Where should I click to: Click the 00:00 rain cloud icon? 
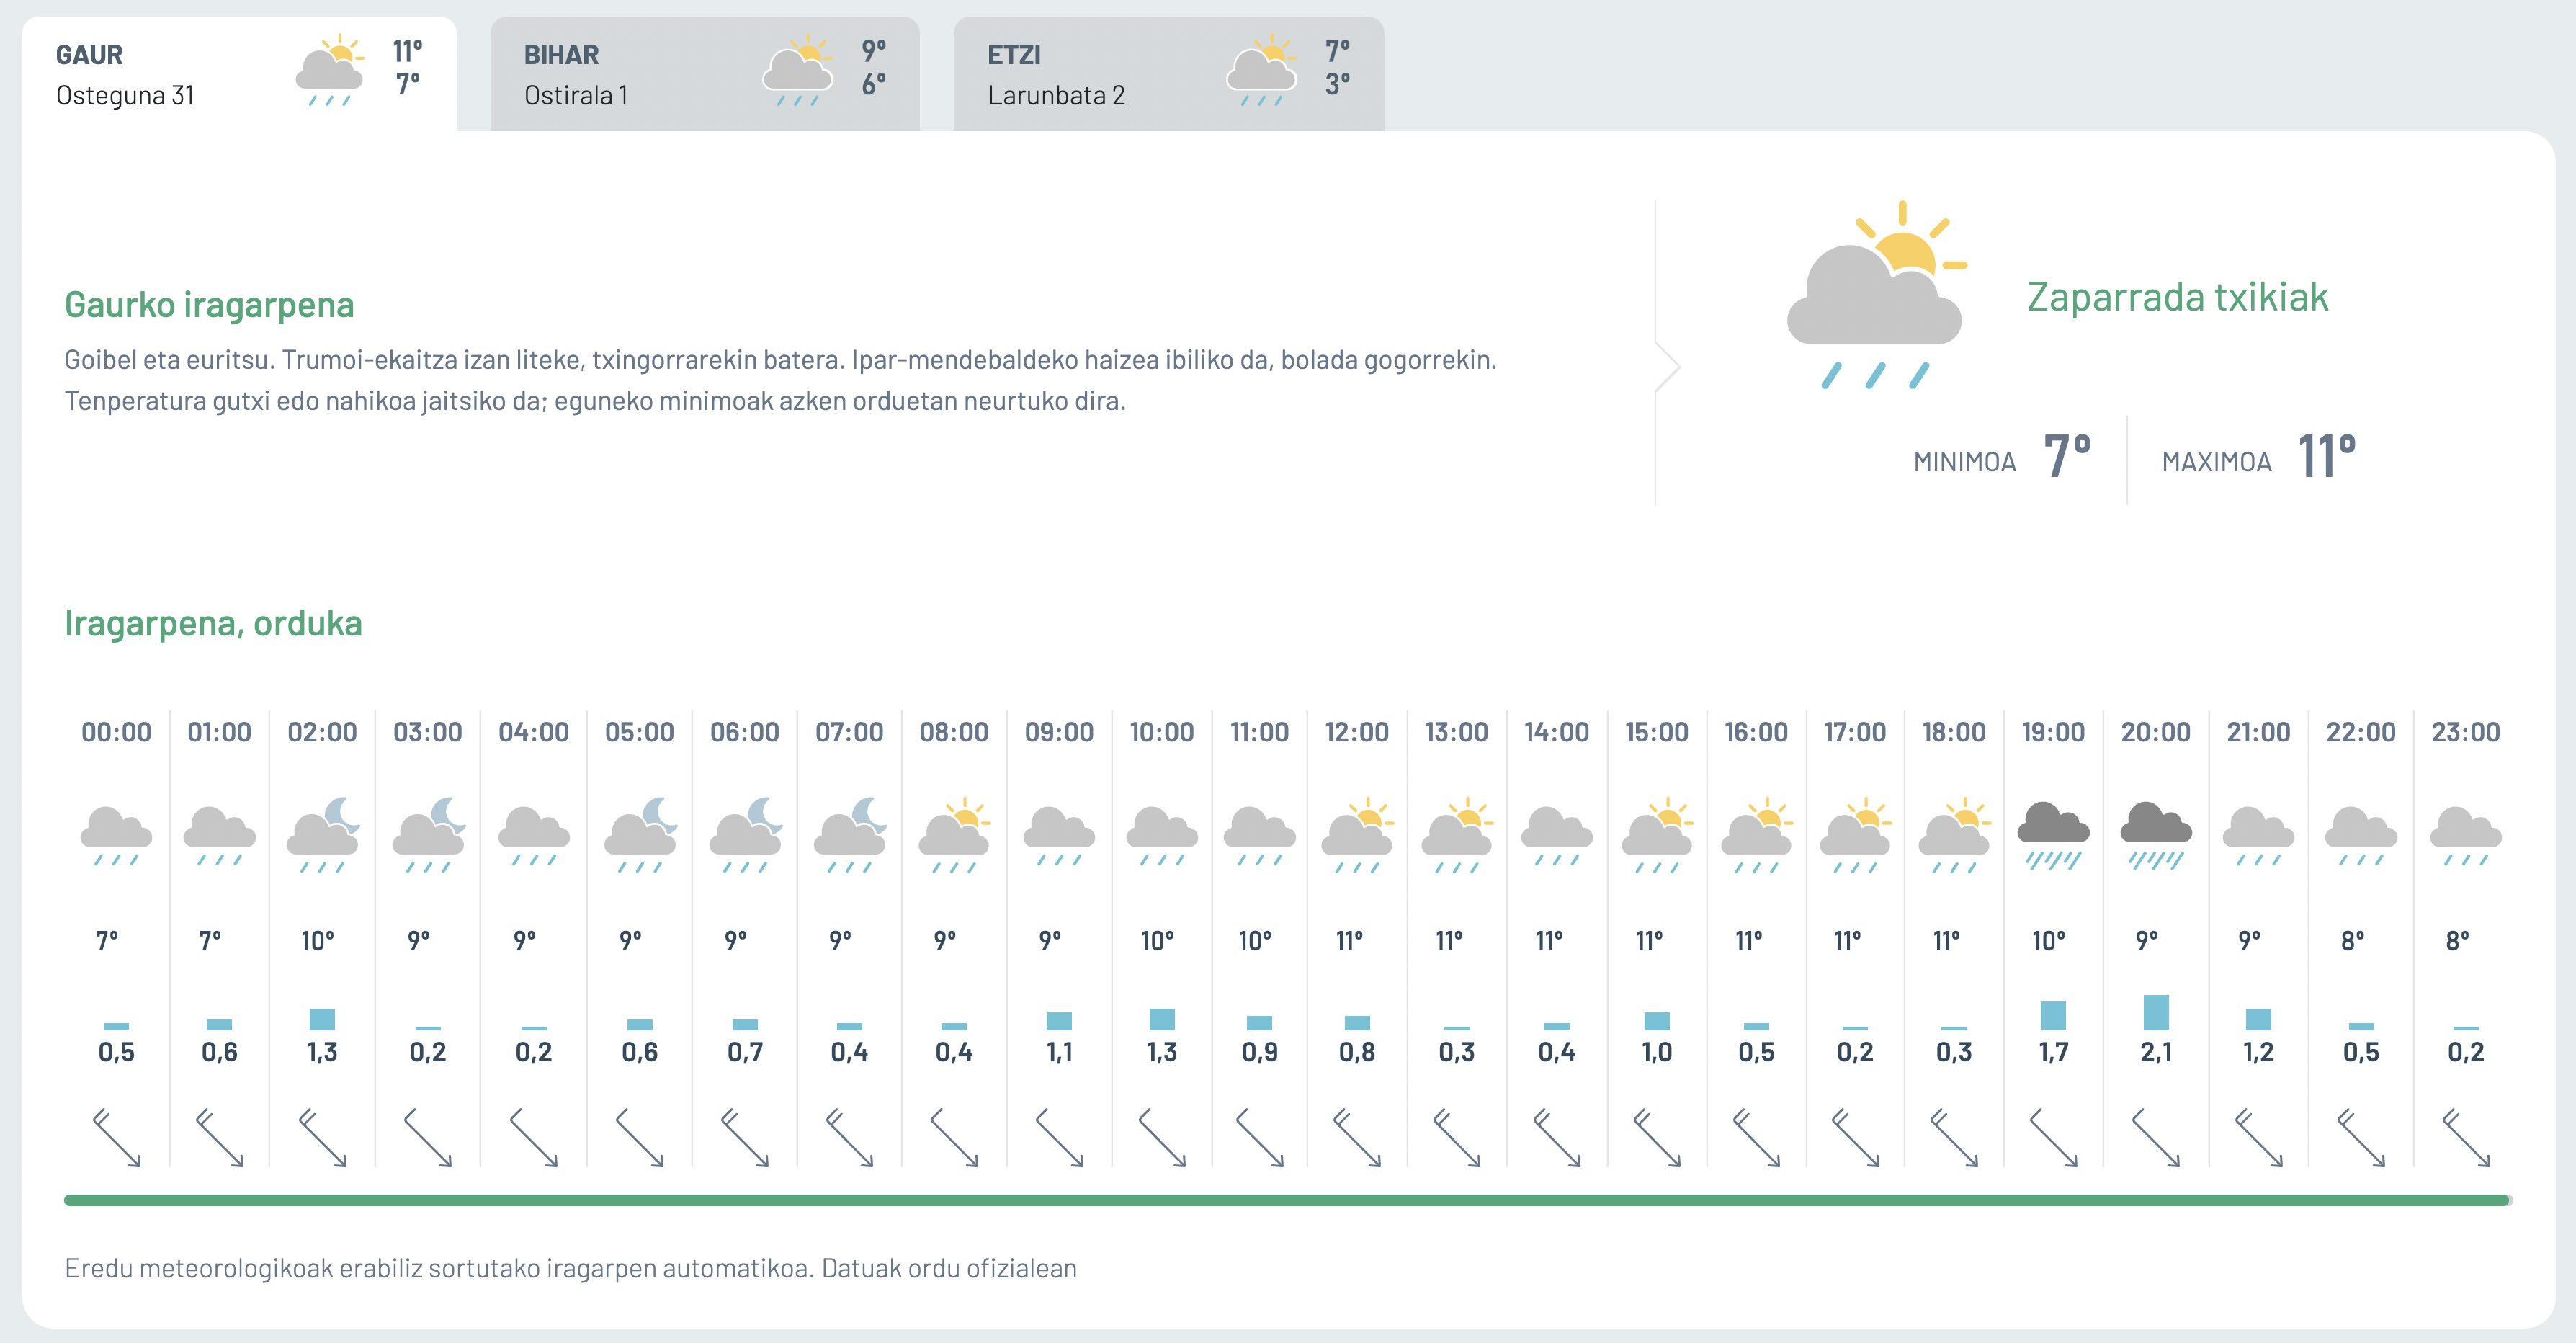pyautogui.click(x=116, y=835)
